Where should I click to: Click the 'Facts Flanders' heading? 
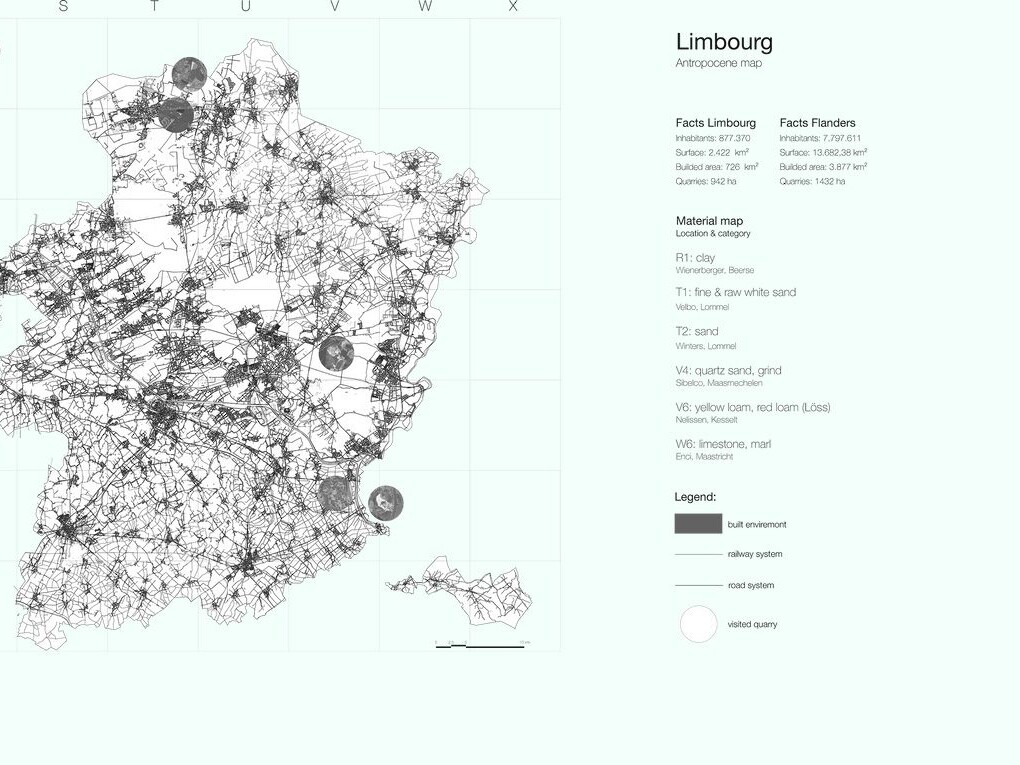(x=818, y=123)
